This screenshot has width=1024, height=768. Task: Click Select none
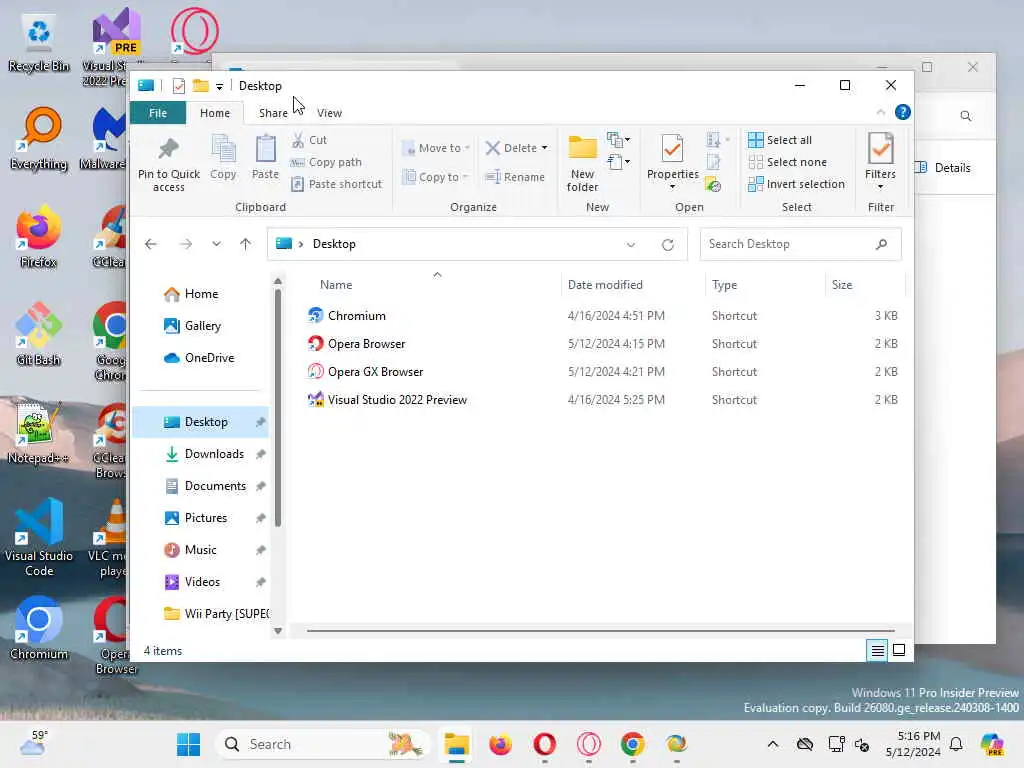(x=788, y=162)
